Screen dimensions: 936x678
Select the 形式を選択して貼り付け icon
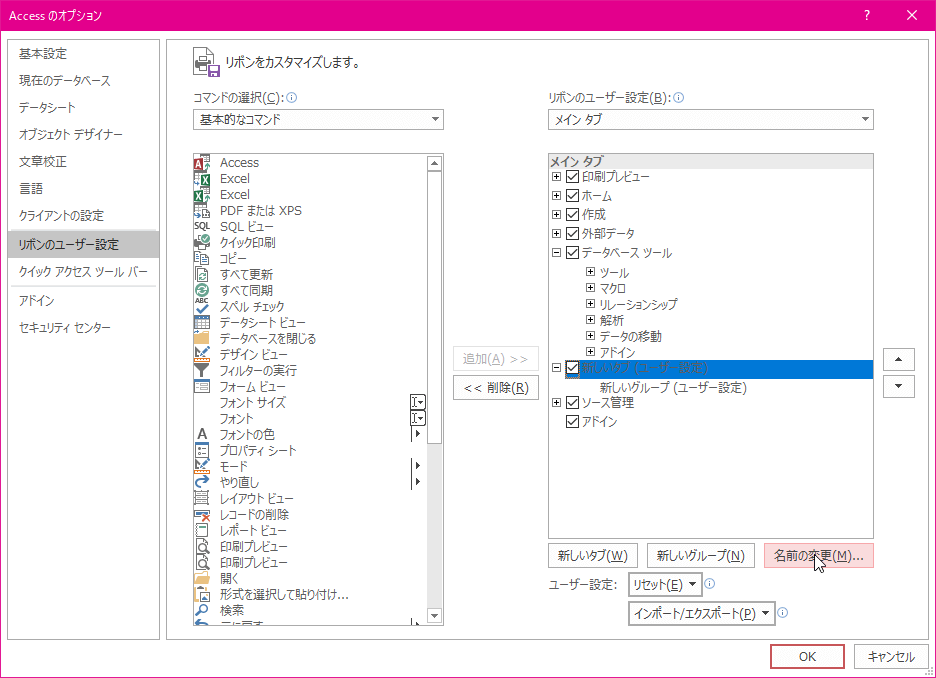[202, 594]
